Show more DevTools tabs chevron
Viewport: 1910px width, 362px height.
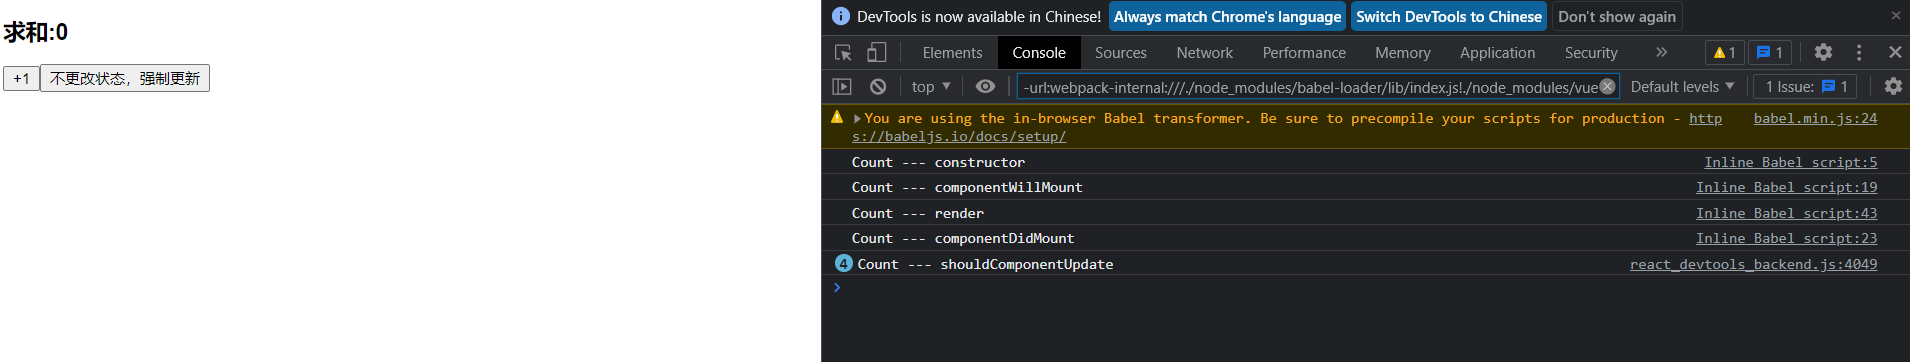click(x=1661, y=53)
